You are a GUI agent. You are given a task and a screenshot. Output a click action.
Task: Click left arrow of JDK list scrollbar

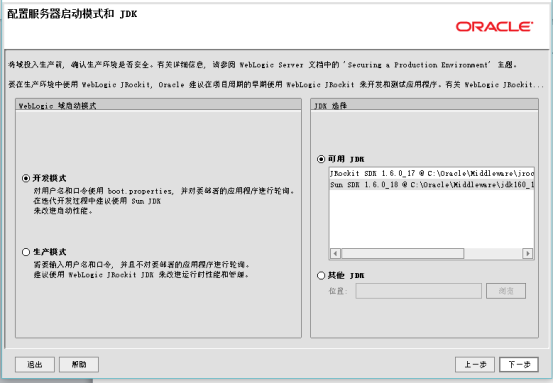point(335,253)
